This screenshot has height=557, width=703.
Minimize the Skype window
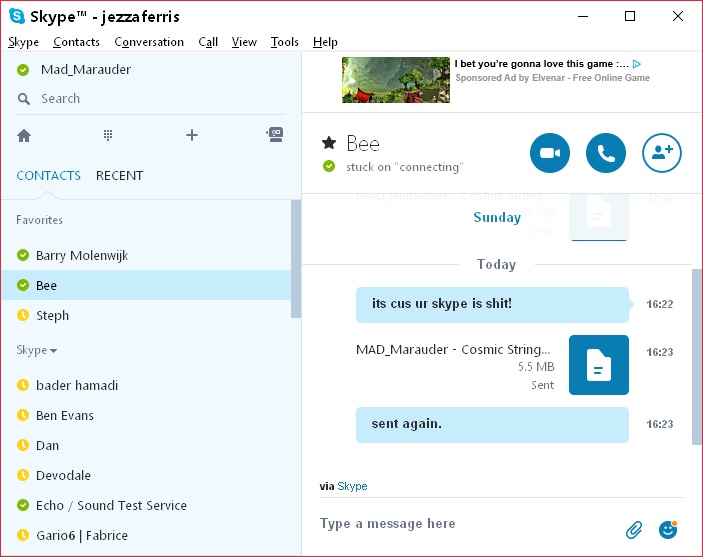(583, 17)
